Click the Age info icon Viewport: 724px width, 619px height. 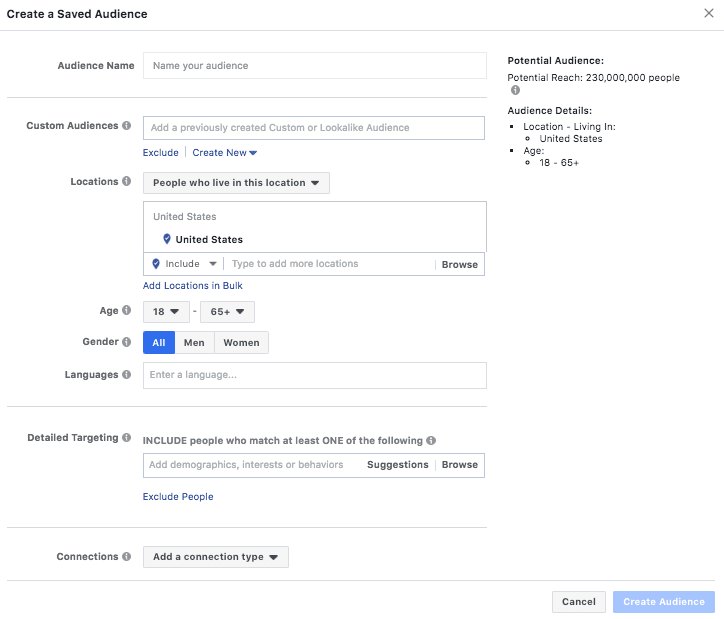pos(127,310)
